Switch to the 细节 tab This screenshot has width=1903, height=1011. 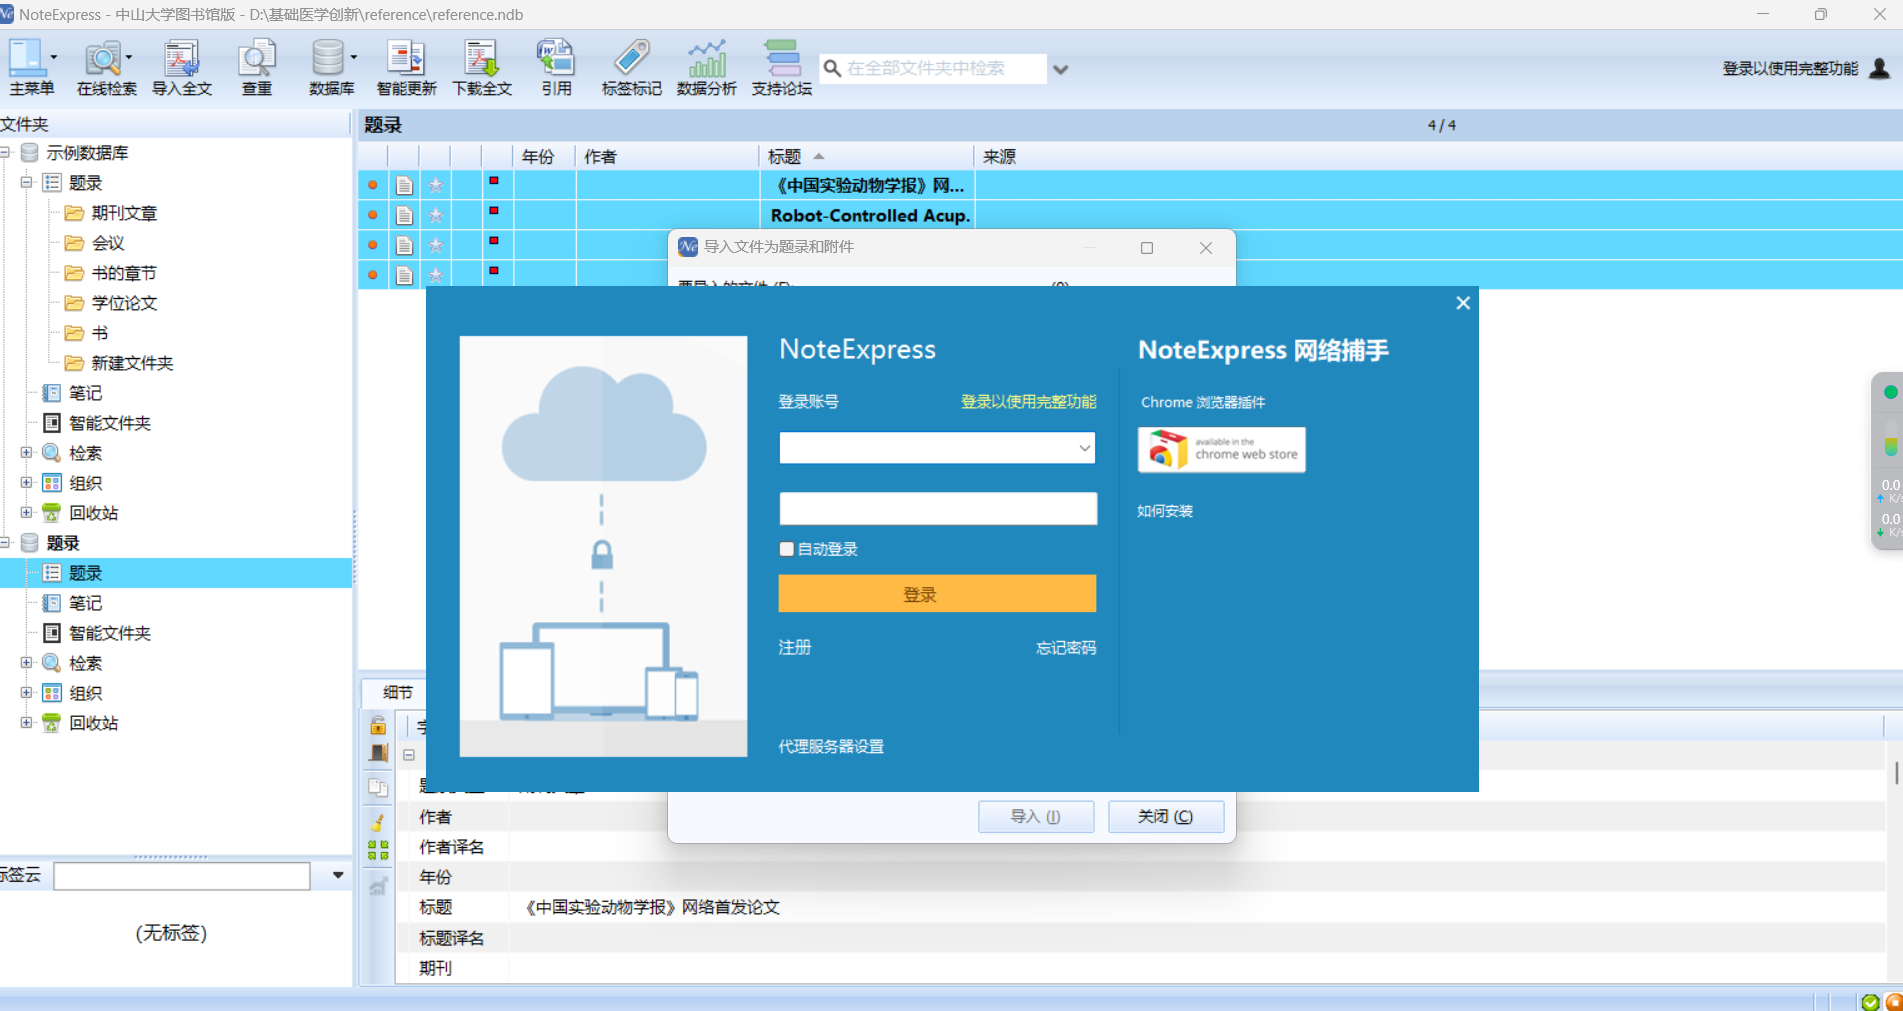pyautogui.click(x=397, y=692)
